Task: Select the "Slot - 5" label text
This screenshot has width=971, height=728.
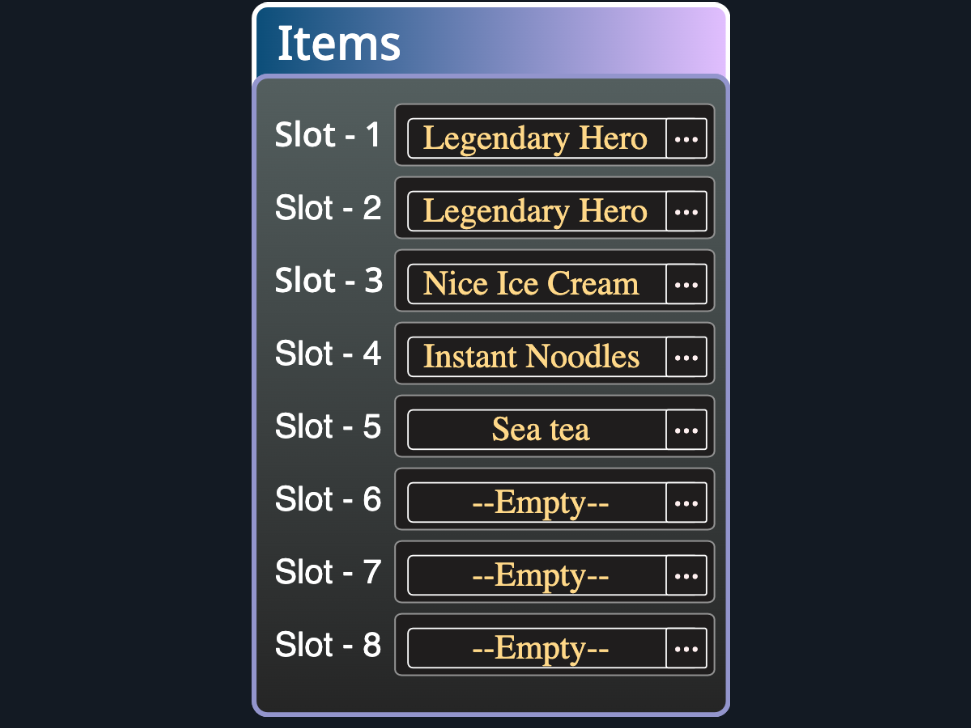Action: tap(328, 427)
